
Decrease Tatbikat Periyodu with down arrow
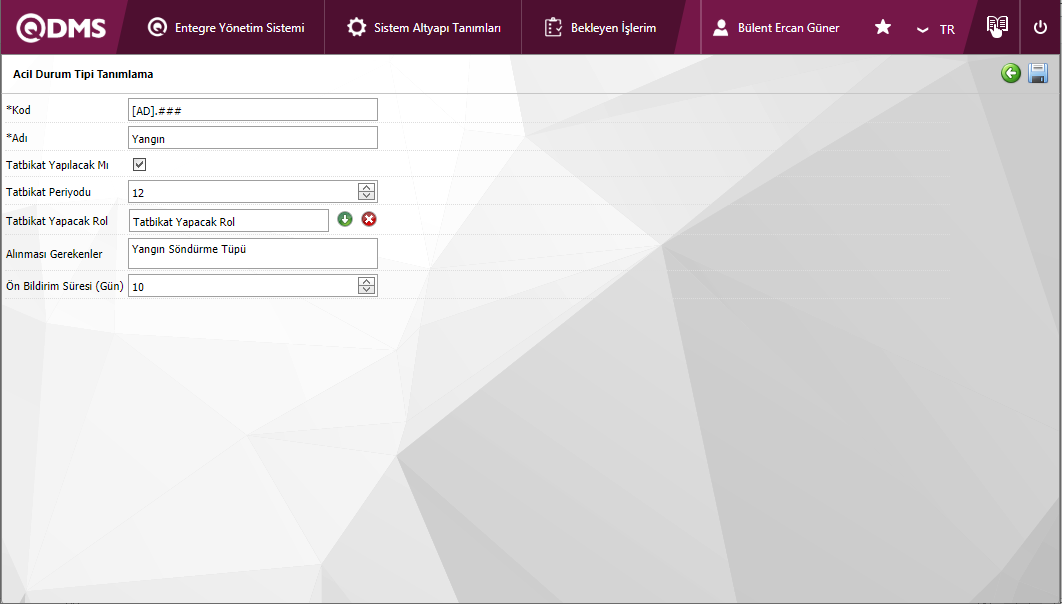click(x=366, y=196)
